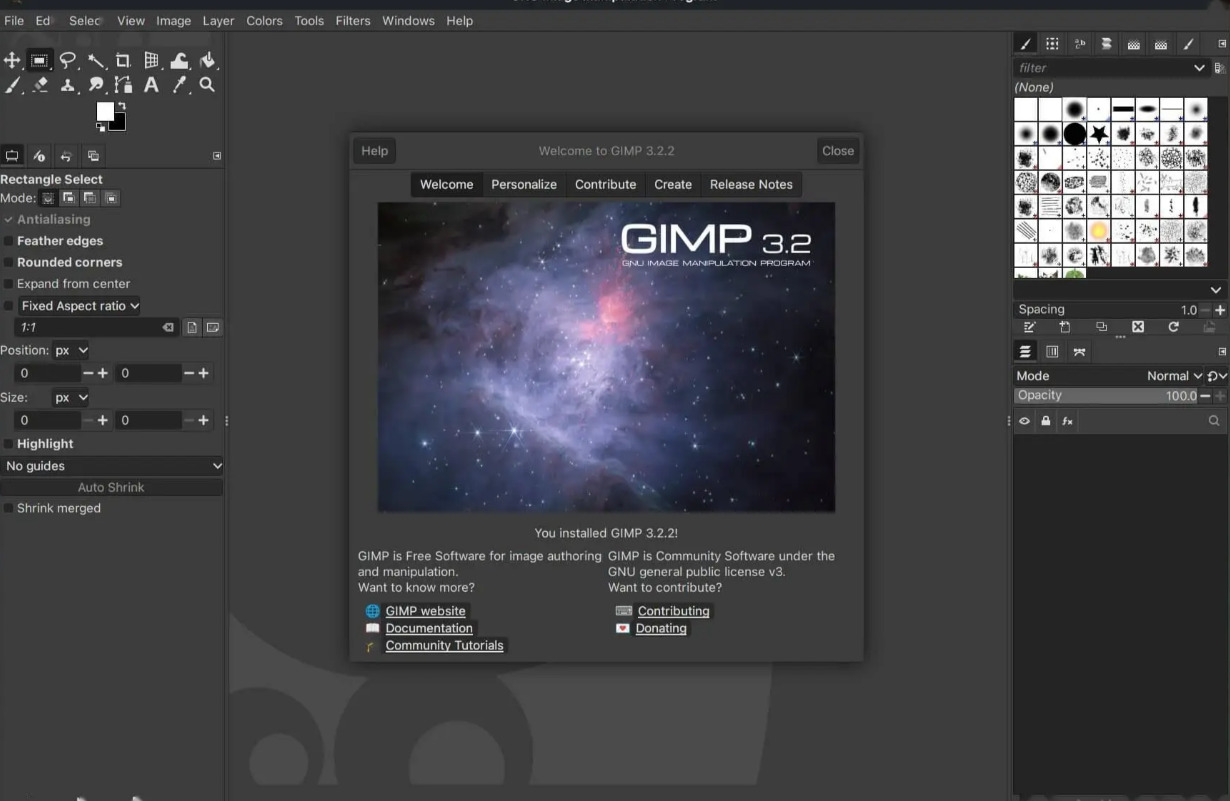The height and width of the screenshot is (801, 1230).
Task: Adjust the layer Opacity slider
Action: point(1106,396)
